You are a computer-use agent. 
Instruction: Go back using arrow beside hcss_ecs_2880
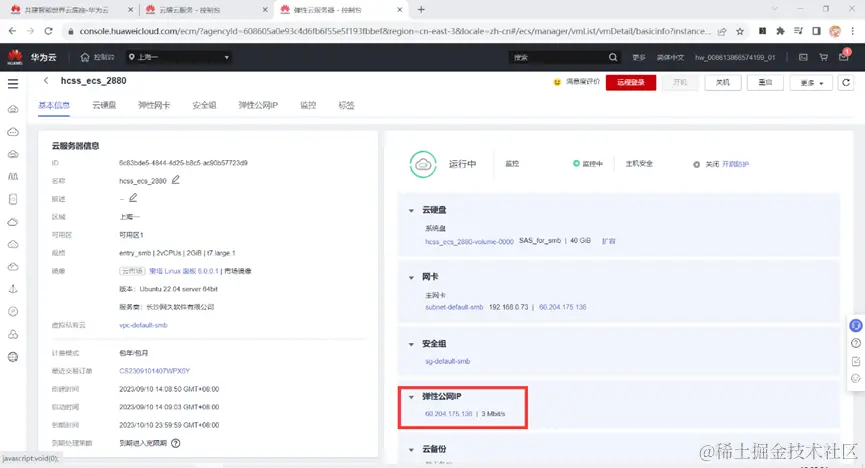[46, 81]
